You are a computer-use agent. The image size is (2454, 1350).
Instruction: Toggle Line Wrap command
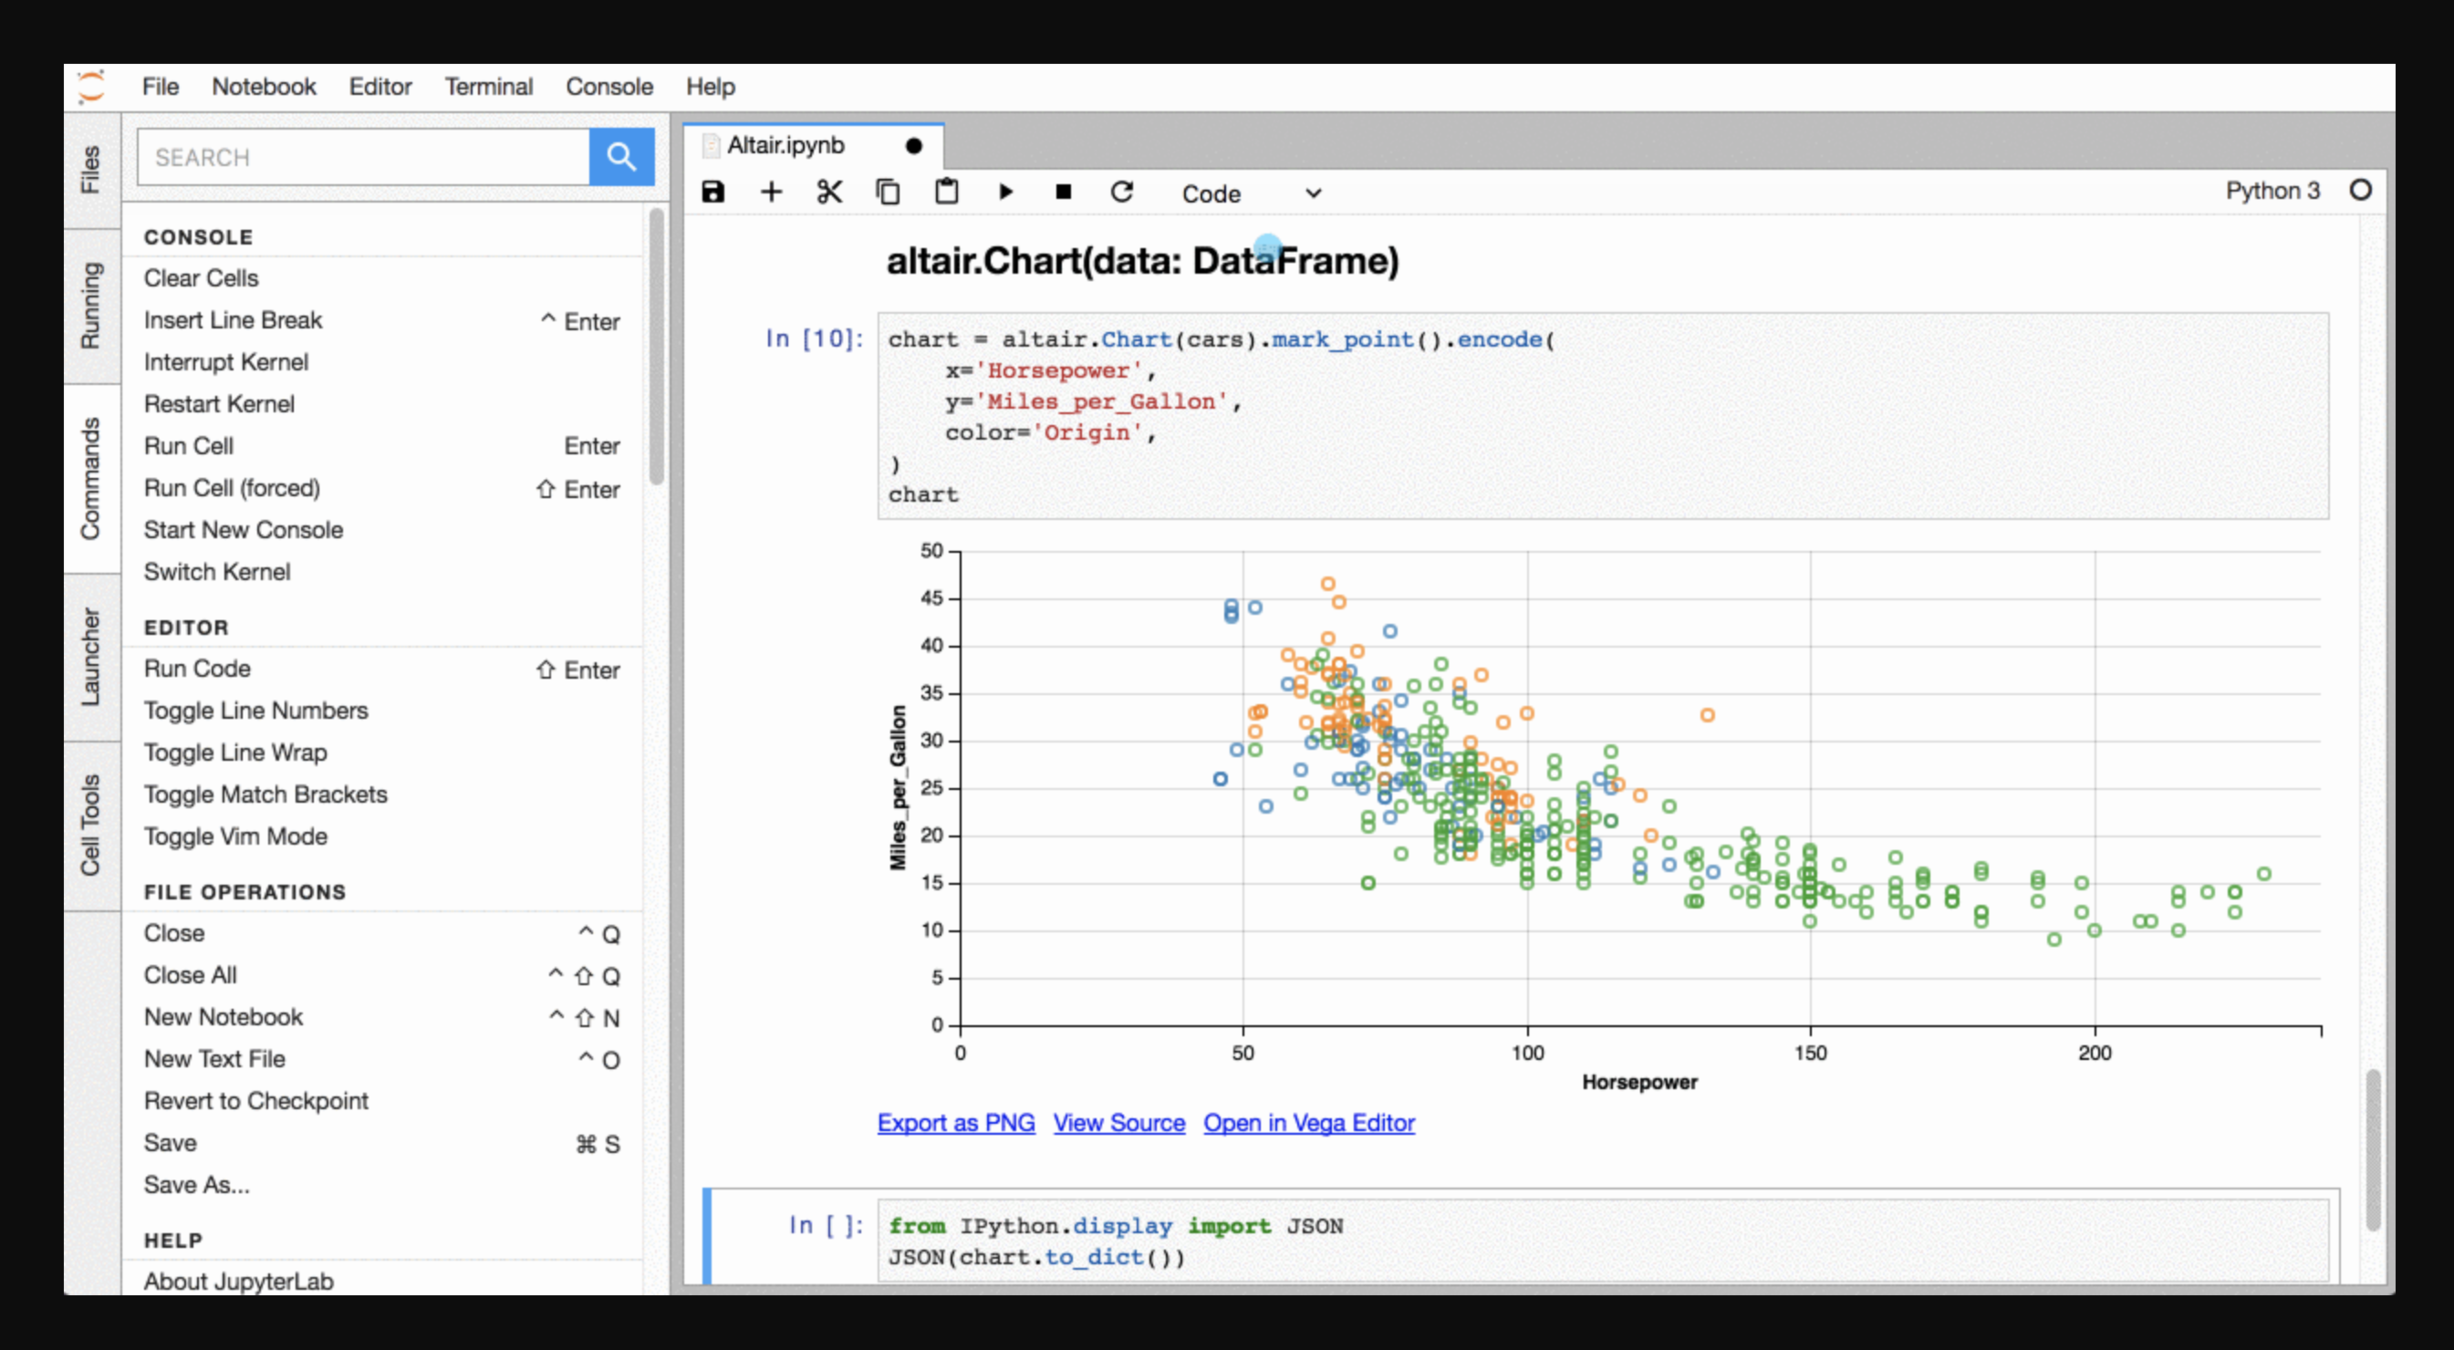tap(236, 753)
